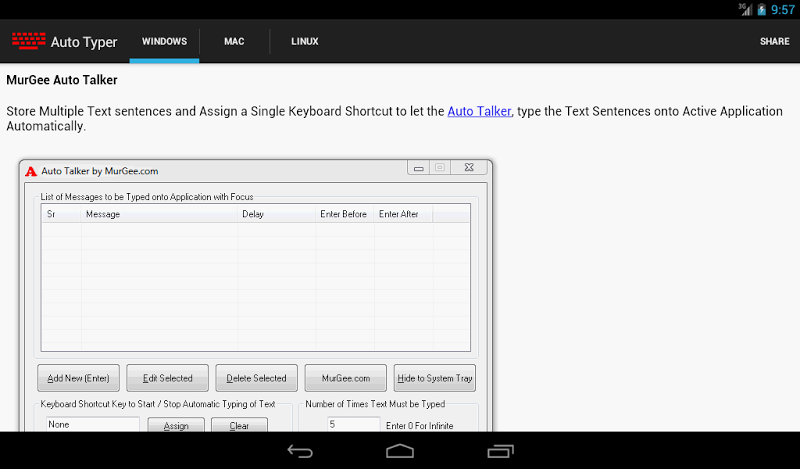Tap the Auto Typer app title
Image resolution: width=800 pixels, height=469 pixels.
pos(84,42)
